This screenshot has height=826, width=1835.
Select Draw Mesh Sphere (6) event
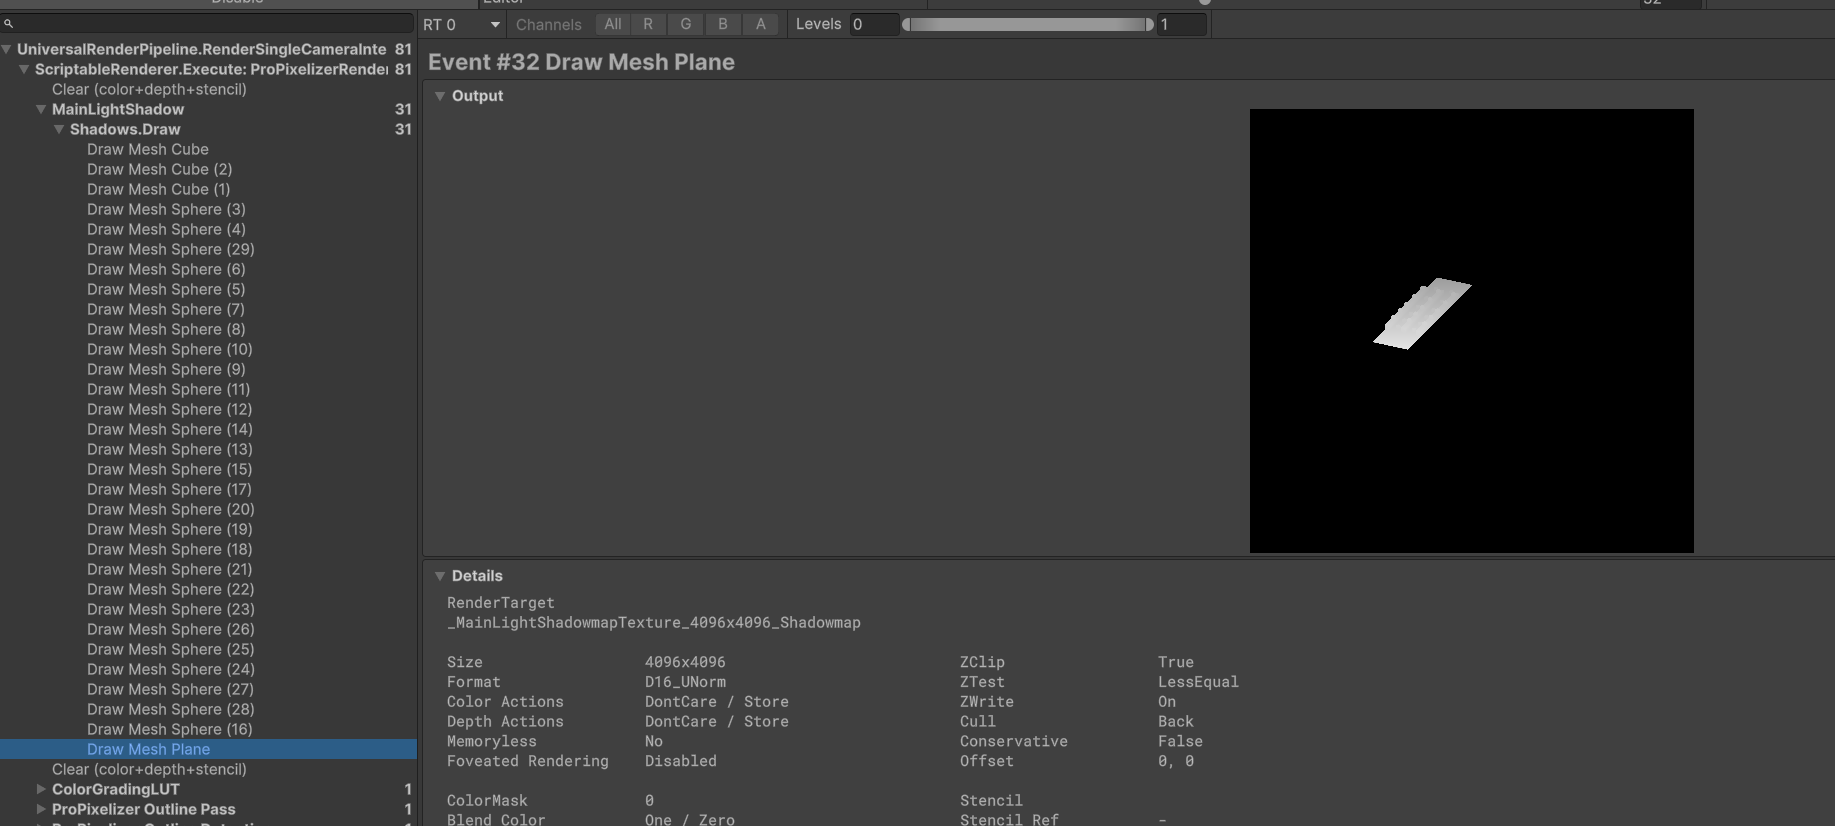[166, 269]
